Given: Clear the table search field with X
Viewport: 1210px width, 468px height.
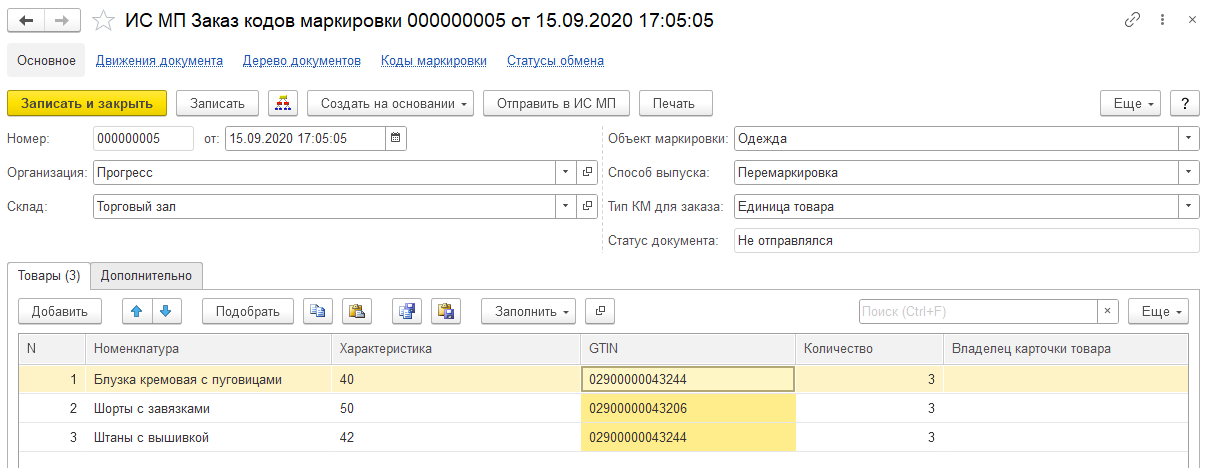Looking at the screenshot, I should pos(1107,311).
